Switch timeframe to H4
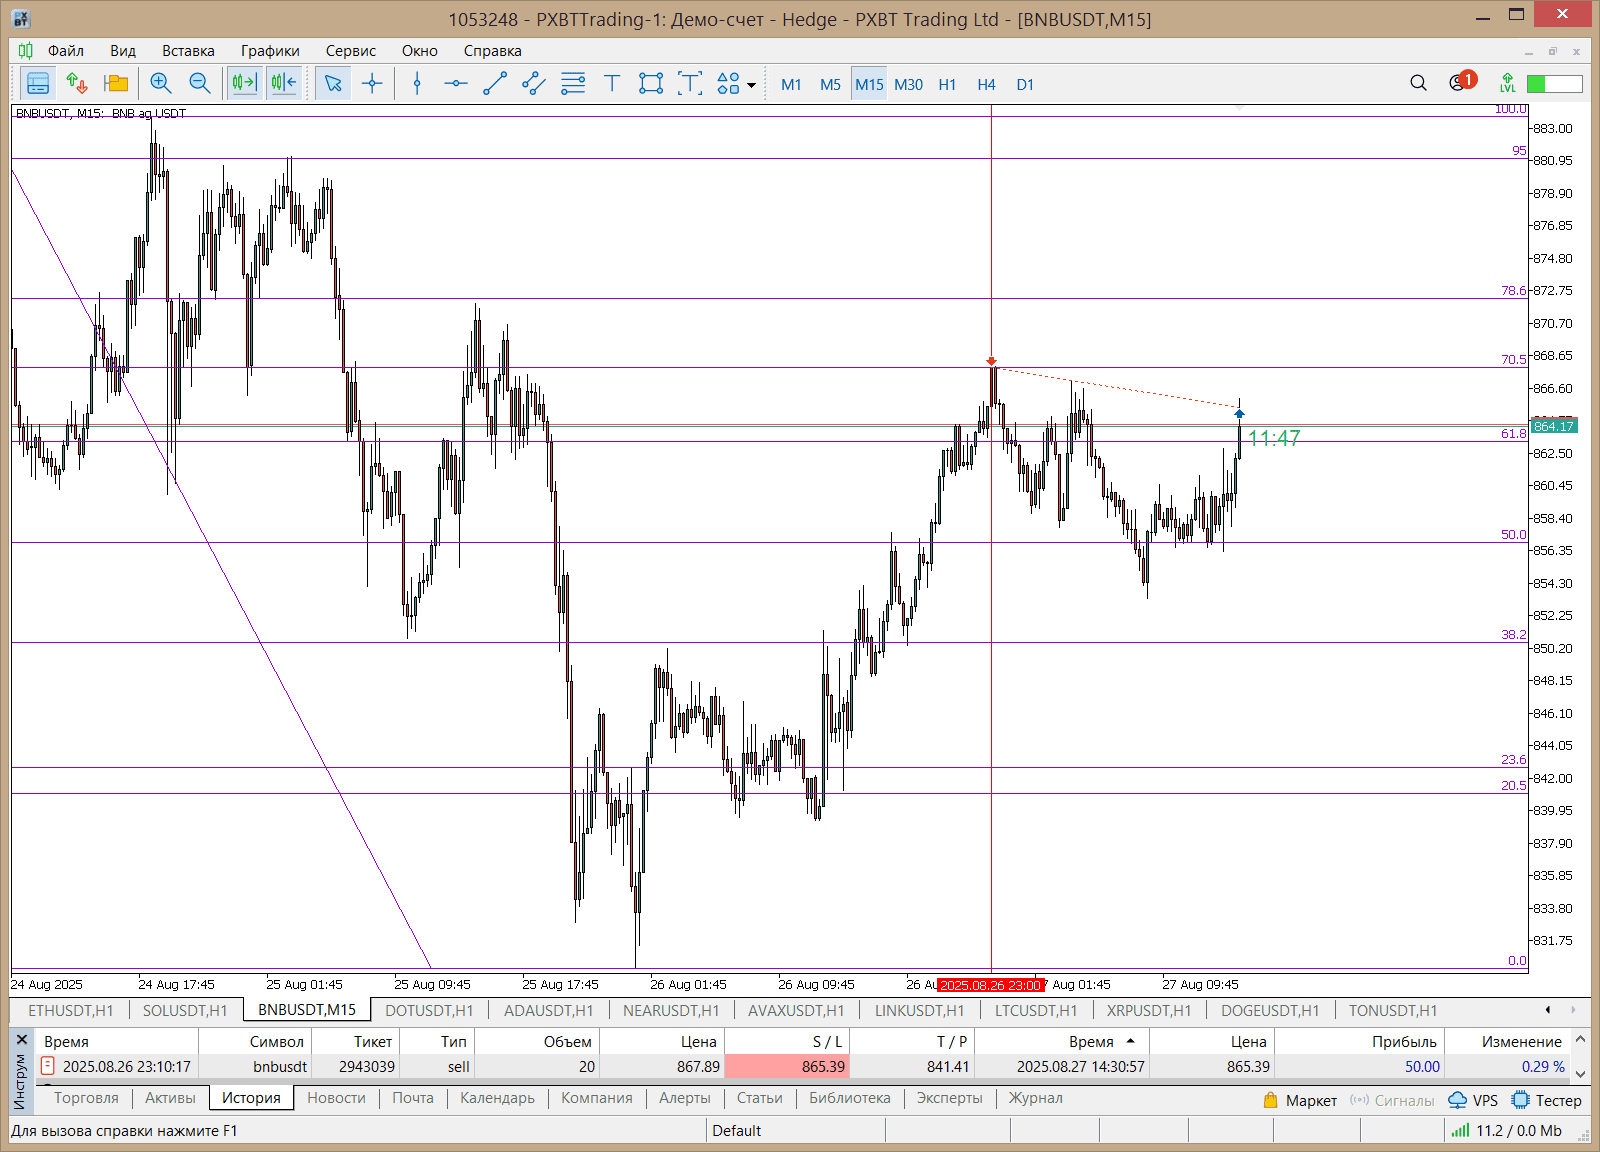Viewport: 1600px width, 1152px height. point(986,85)
